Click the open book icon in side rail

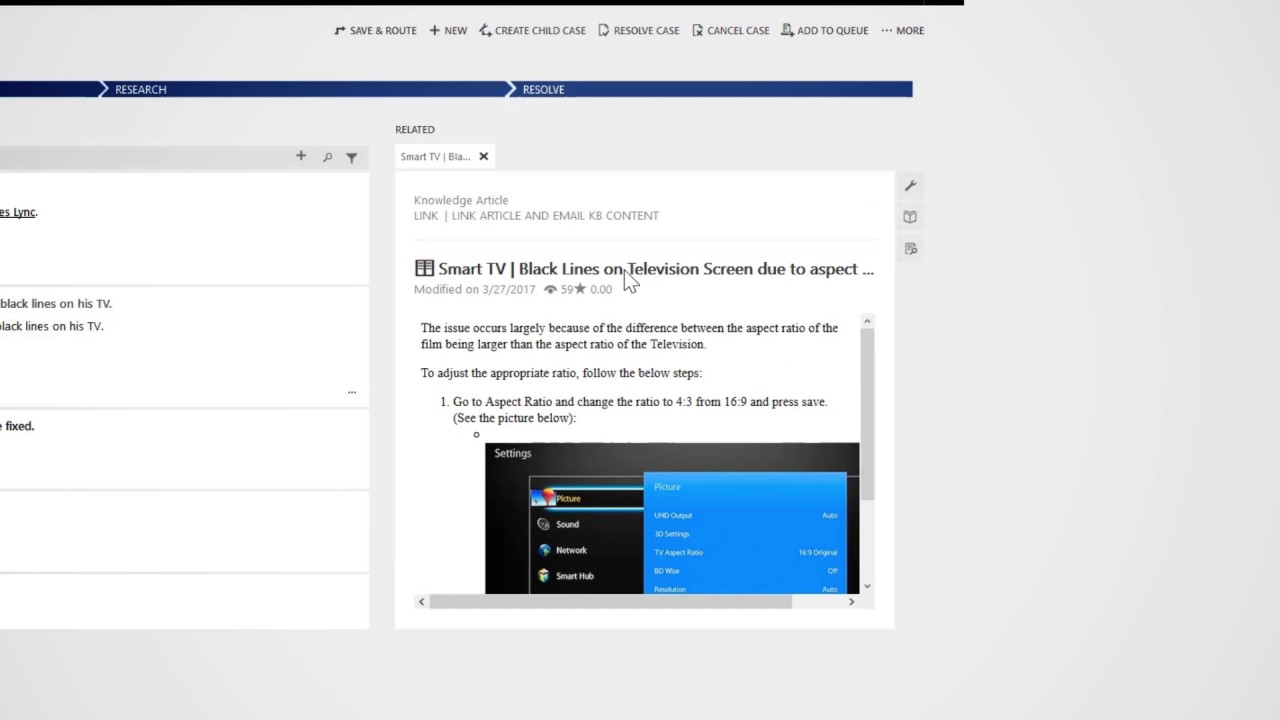click(910, 216)
